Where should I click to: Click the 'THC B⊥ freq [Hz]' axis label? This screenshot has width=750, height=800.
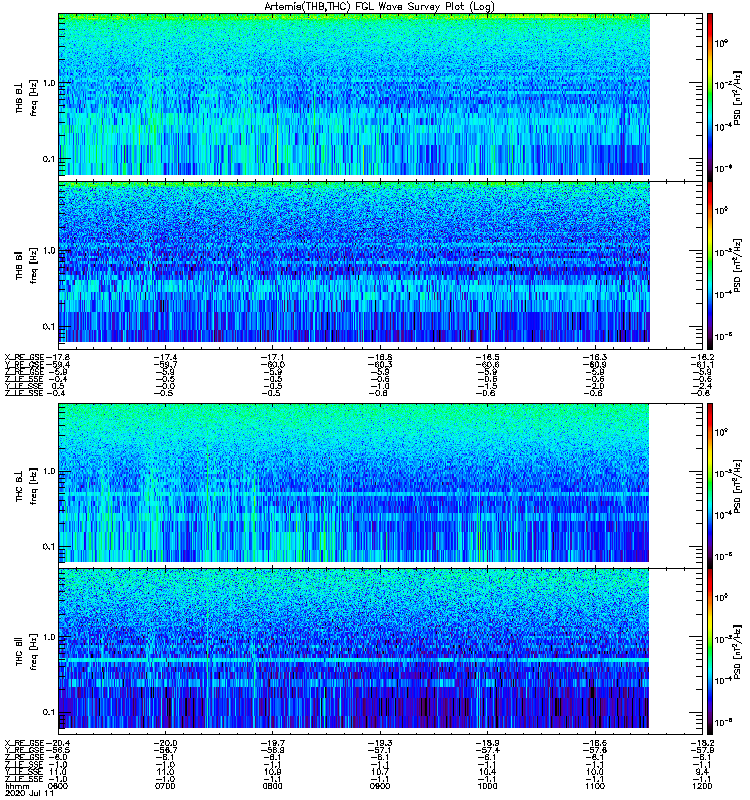click(x=27, y=485)
